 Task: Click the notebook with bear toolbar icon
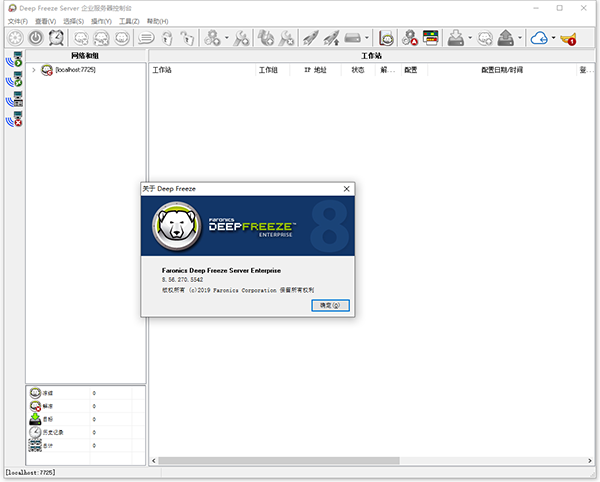click(x=386, y=38)
